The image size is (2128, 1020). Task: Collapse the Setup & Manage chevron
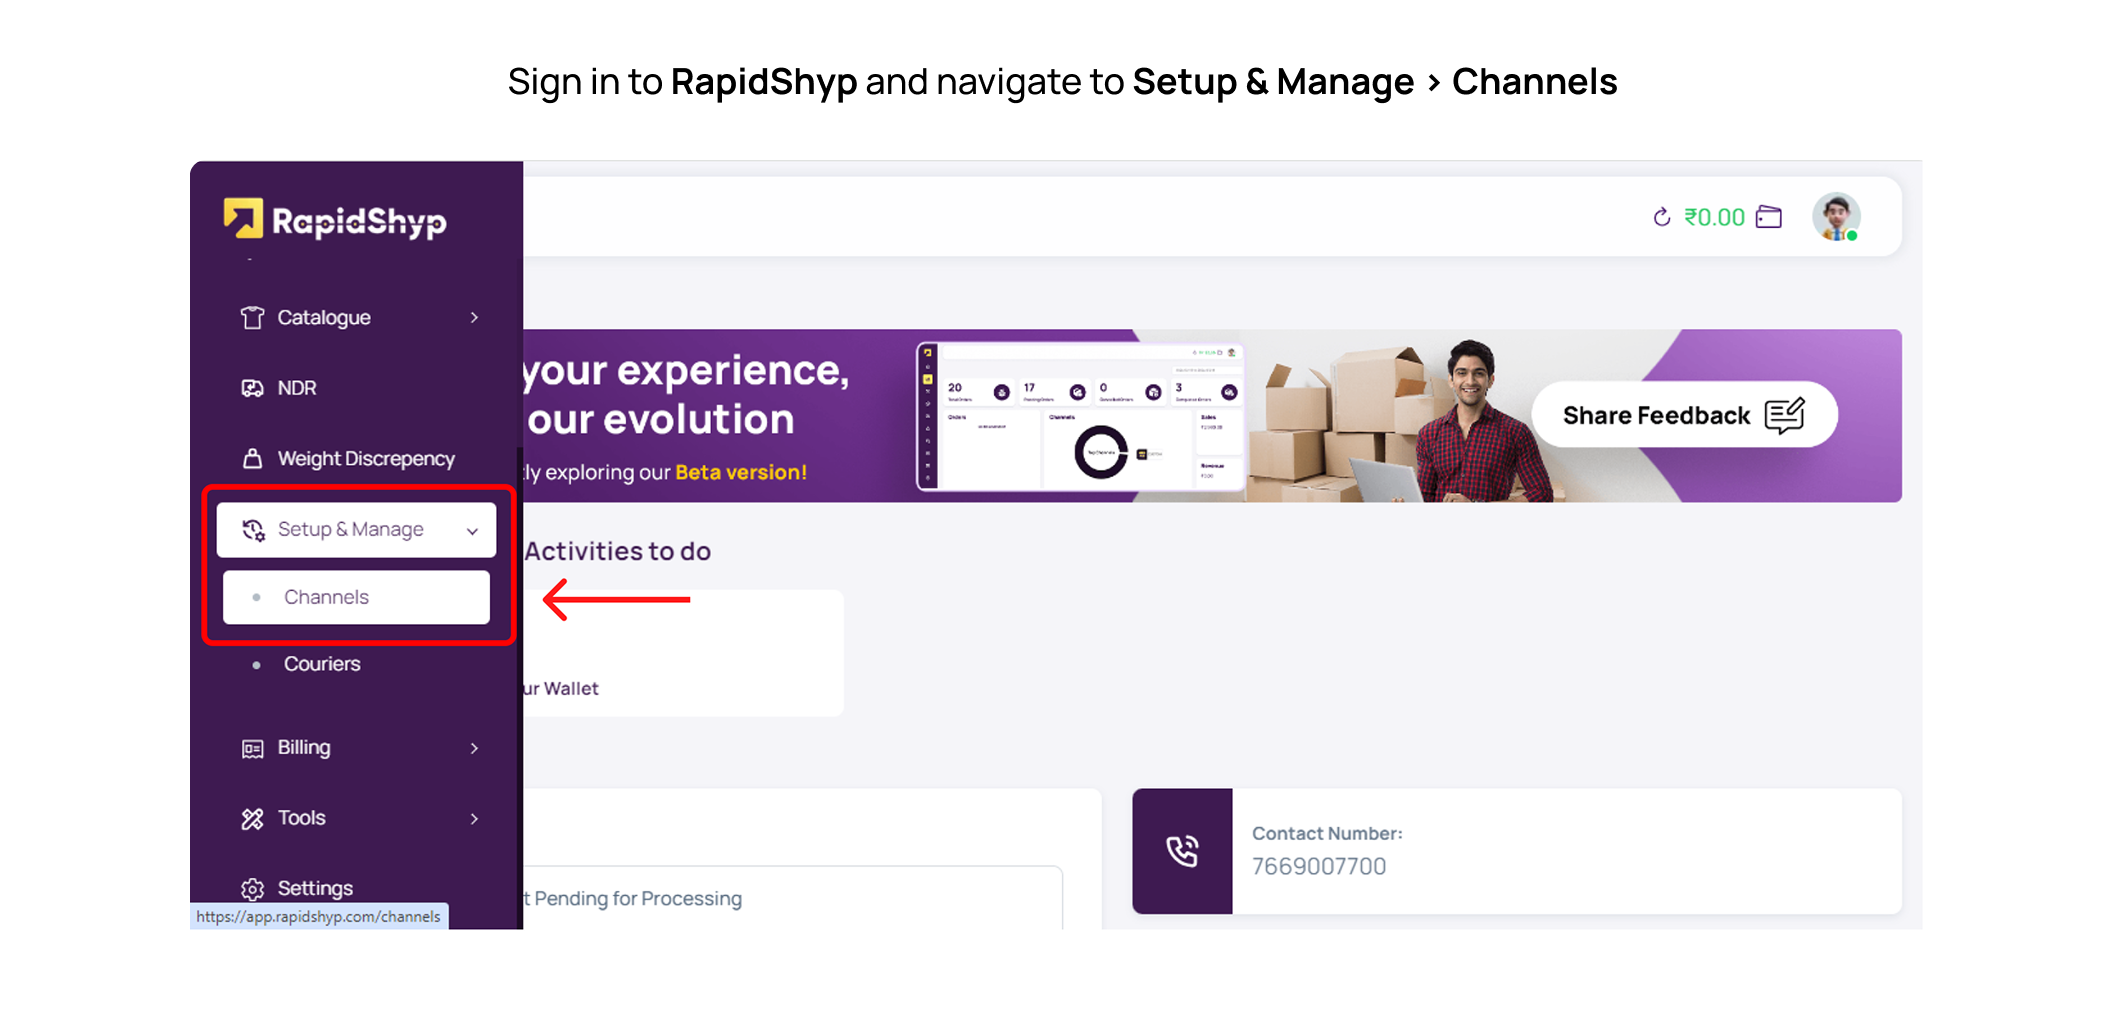472,531
